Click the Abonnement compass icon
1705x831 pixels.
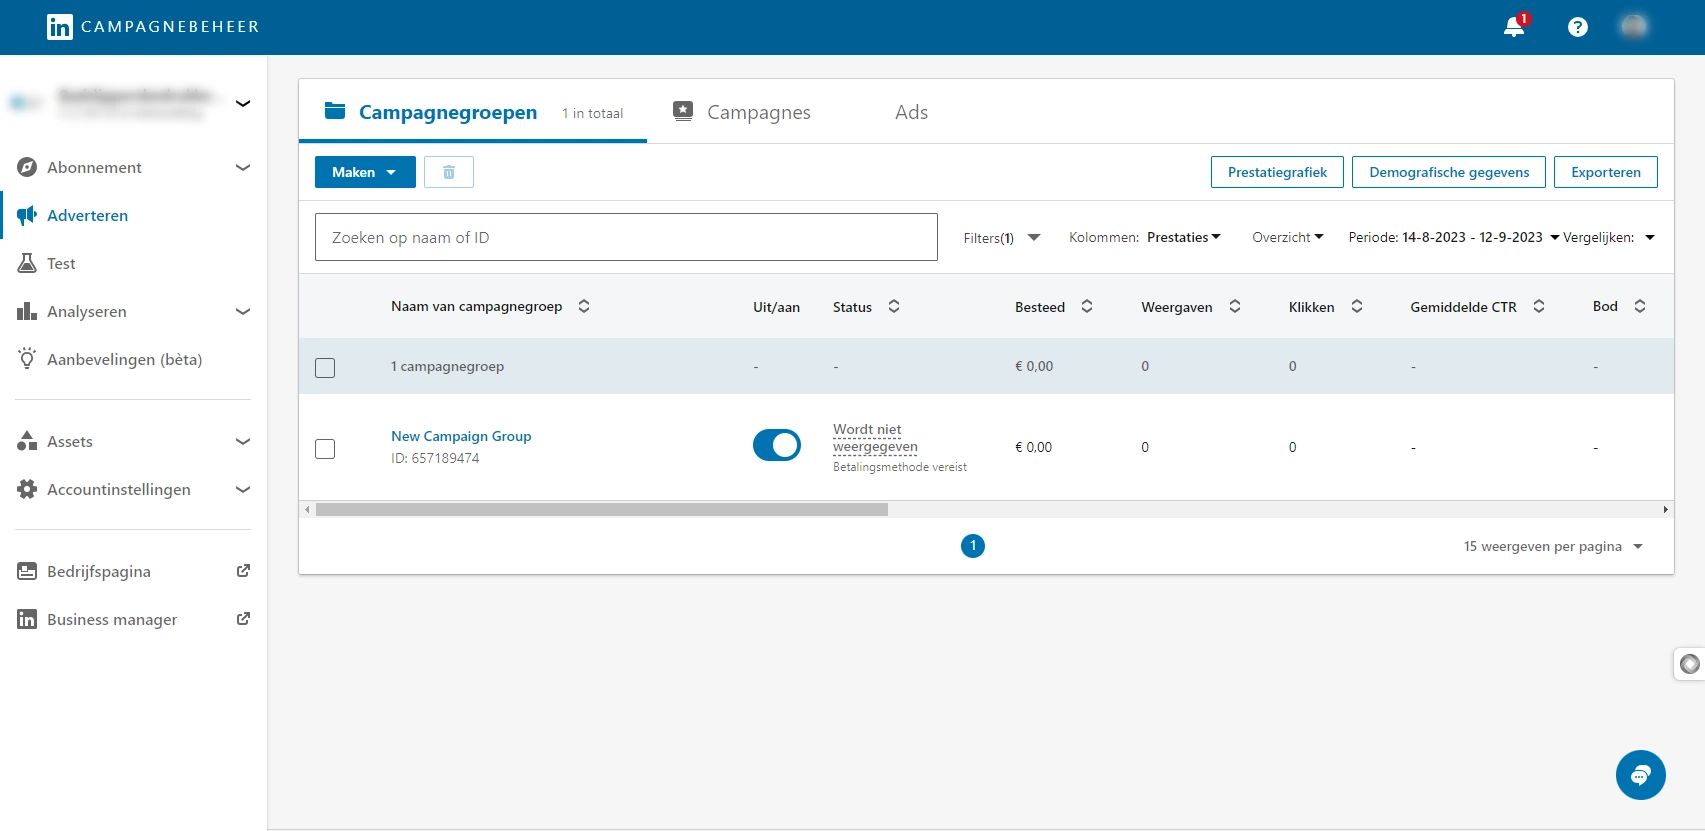(x=27, y=167)
